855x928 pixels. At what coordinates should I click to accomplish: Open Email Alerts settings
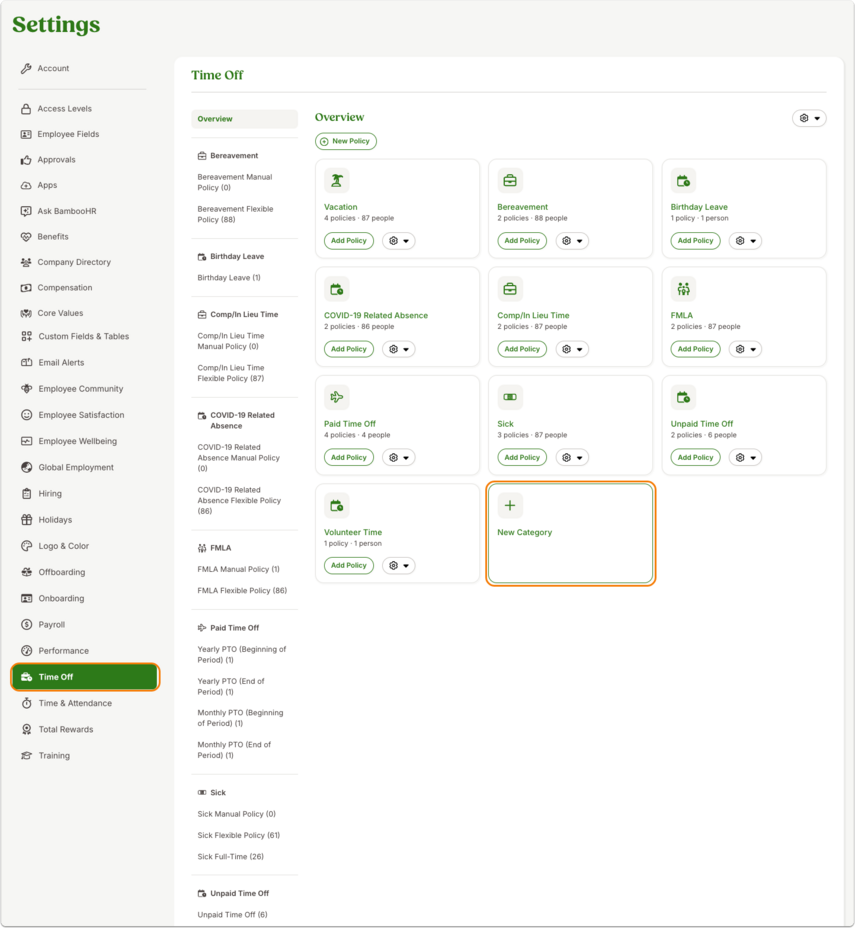[x=61, y=363]
